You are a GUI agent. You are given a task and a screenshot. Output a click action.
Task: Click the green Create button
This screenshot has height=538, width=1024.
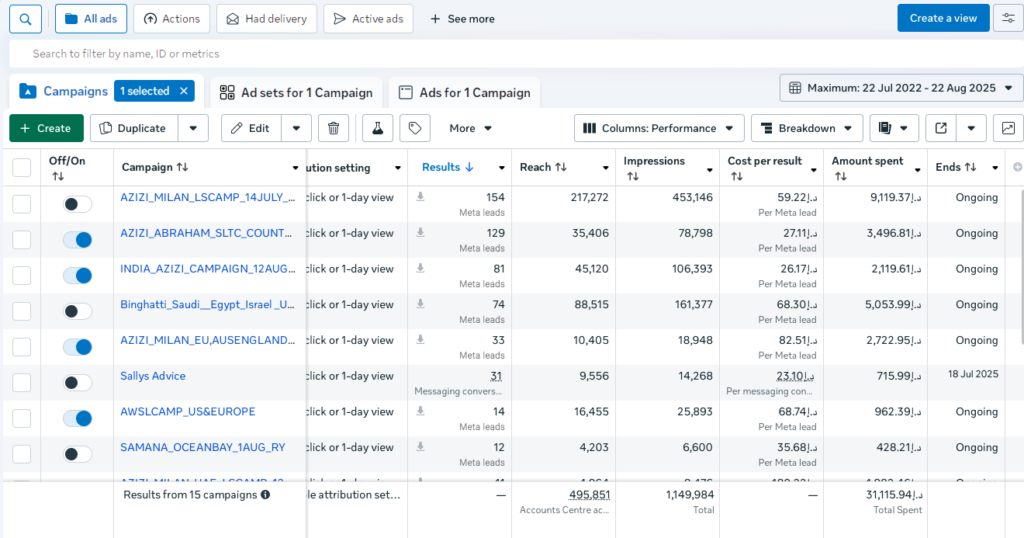[x=46, y=128]
